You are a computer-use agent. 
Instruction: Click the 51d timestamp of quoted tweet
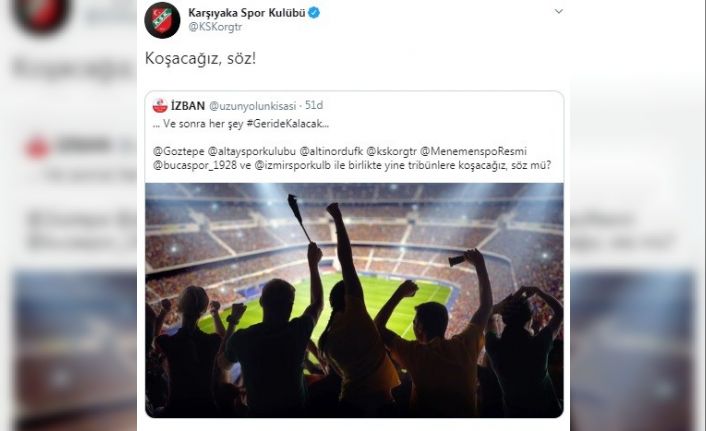click(x=314, y=105)
